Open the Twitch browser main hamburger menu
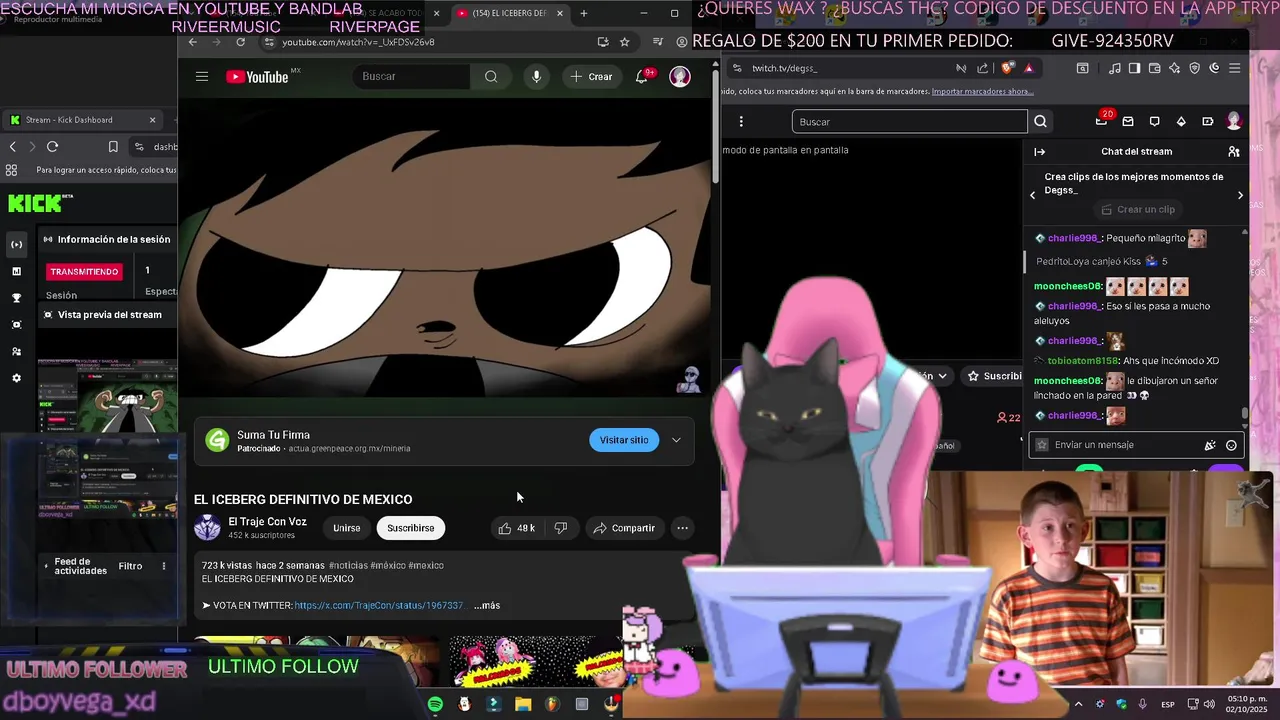Screen dimensions: 1280x720 coord(1235,68)
